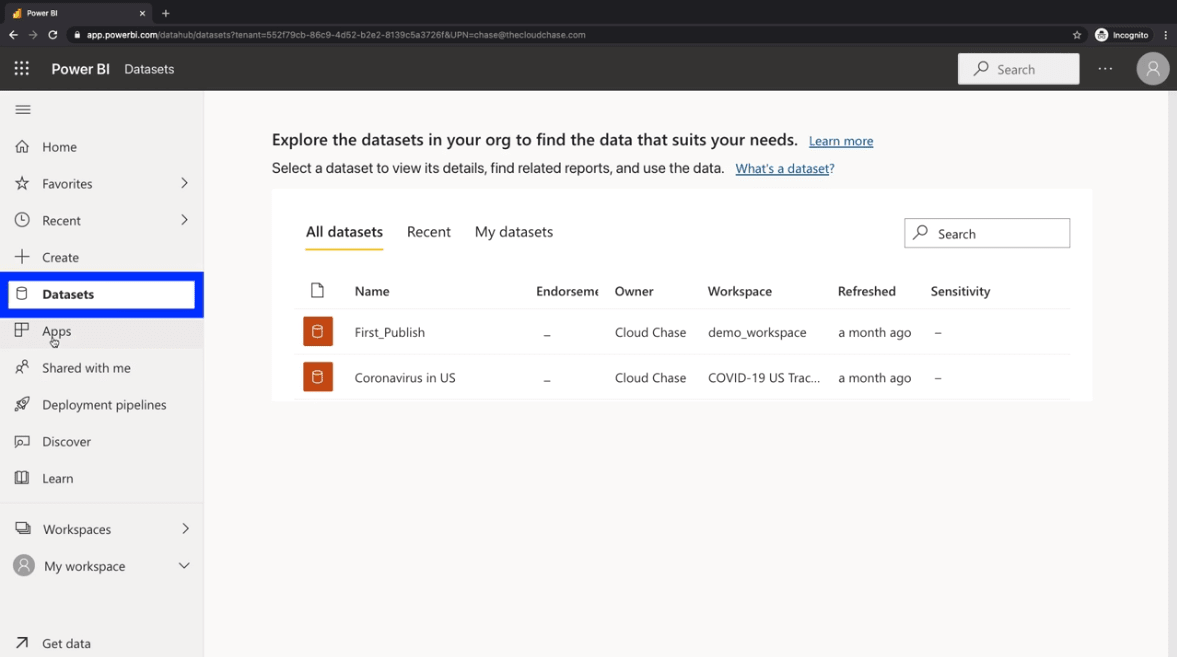Click the Datasets cylinder icon in sidebar
The image size is (1177, 657).
pyautogui.click(x=22, y=294)
